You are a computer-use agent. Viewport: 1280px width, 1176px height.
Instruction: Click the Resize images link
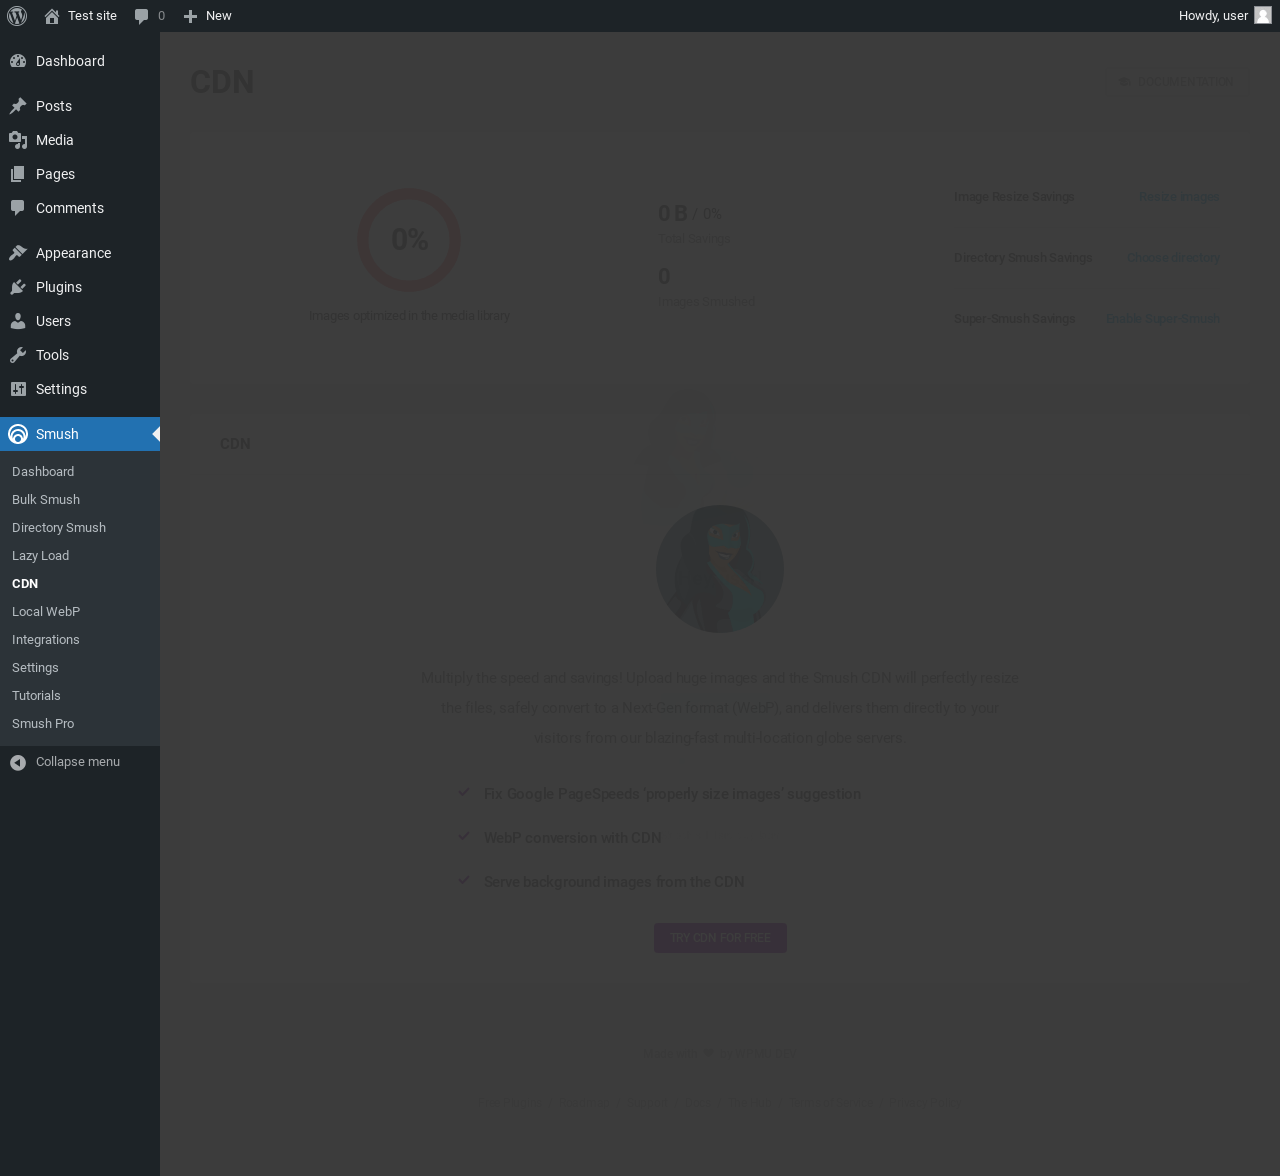1179,197
